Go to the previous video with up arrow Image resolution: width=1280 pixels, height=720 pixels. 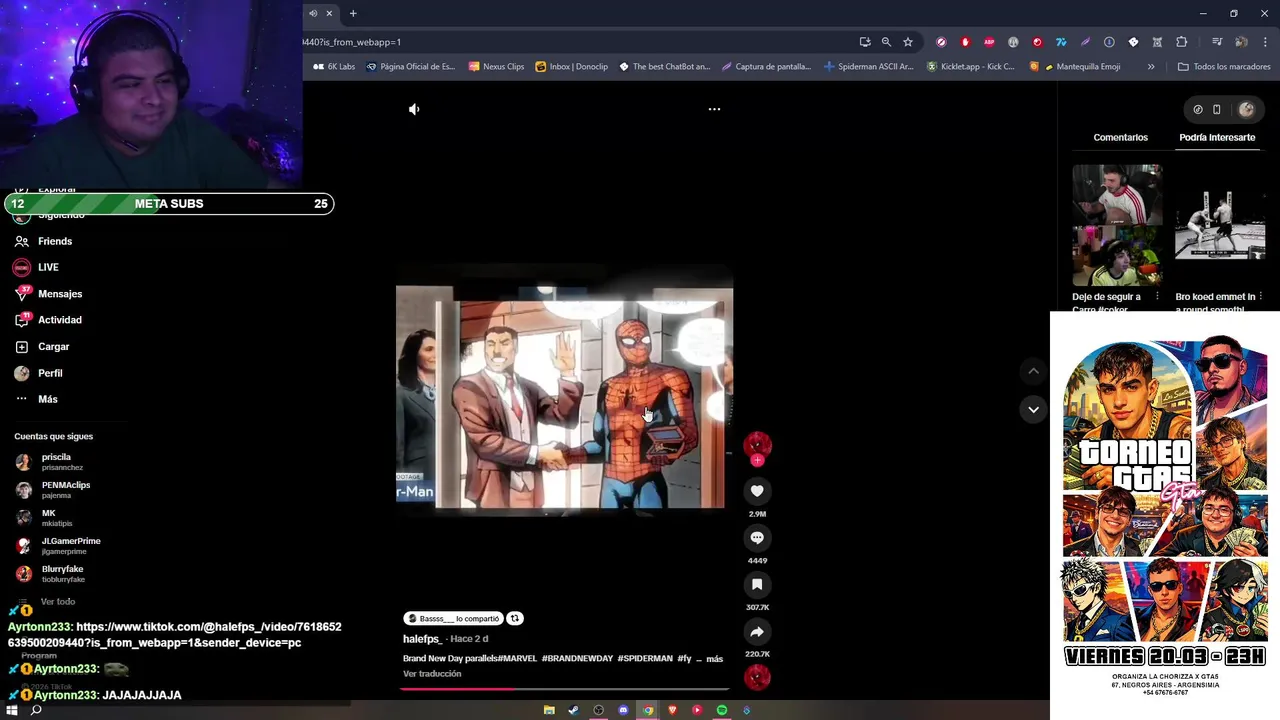(x=1033, y=371)
